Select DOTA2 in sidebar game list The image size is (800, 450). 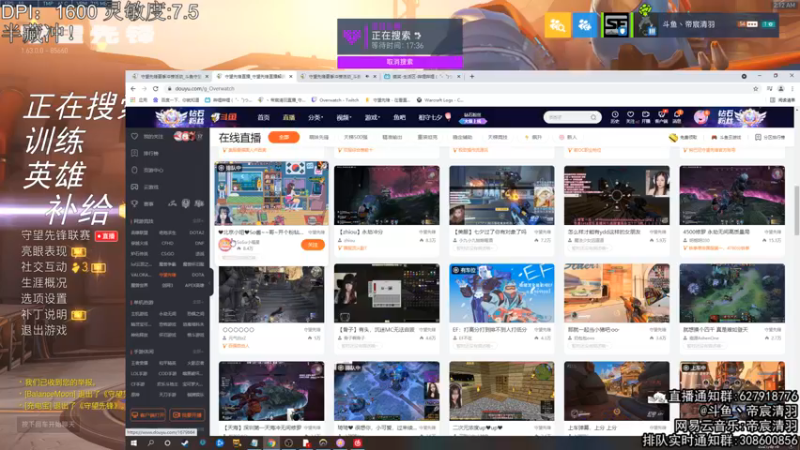pos(196,232)
